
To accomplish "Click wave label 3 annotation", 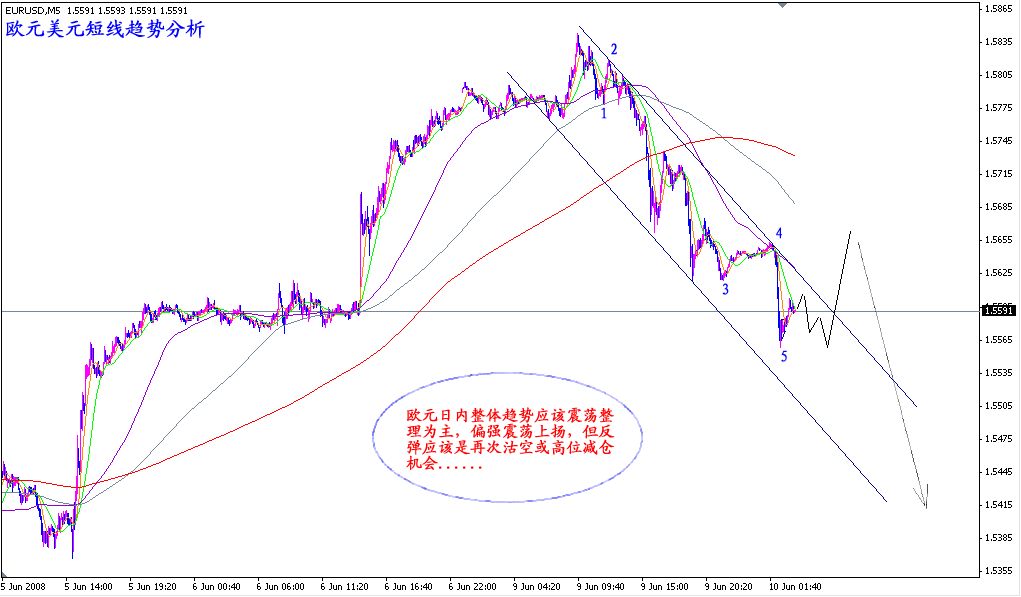I will [x=724, y=288].
